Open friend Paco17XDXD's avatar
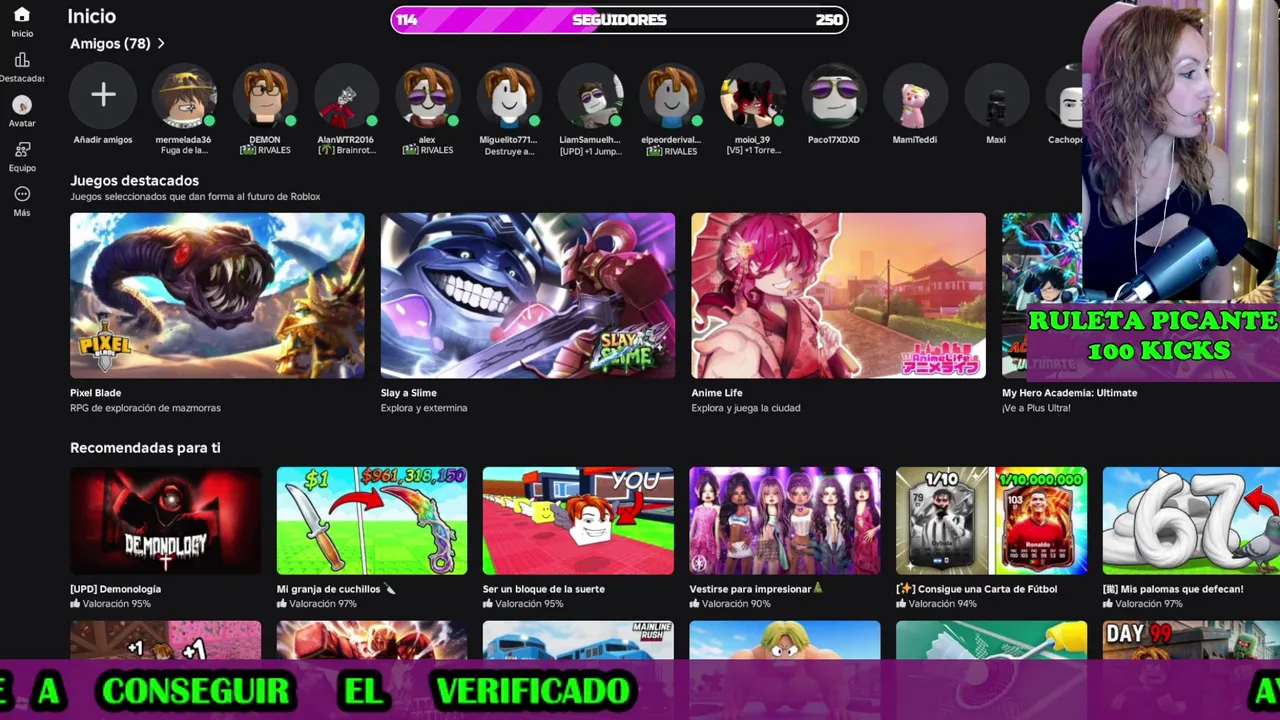Viewport: 1280px width, 720px height. [x=833, y=95]
